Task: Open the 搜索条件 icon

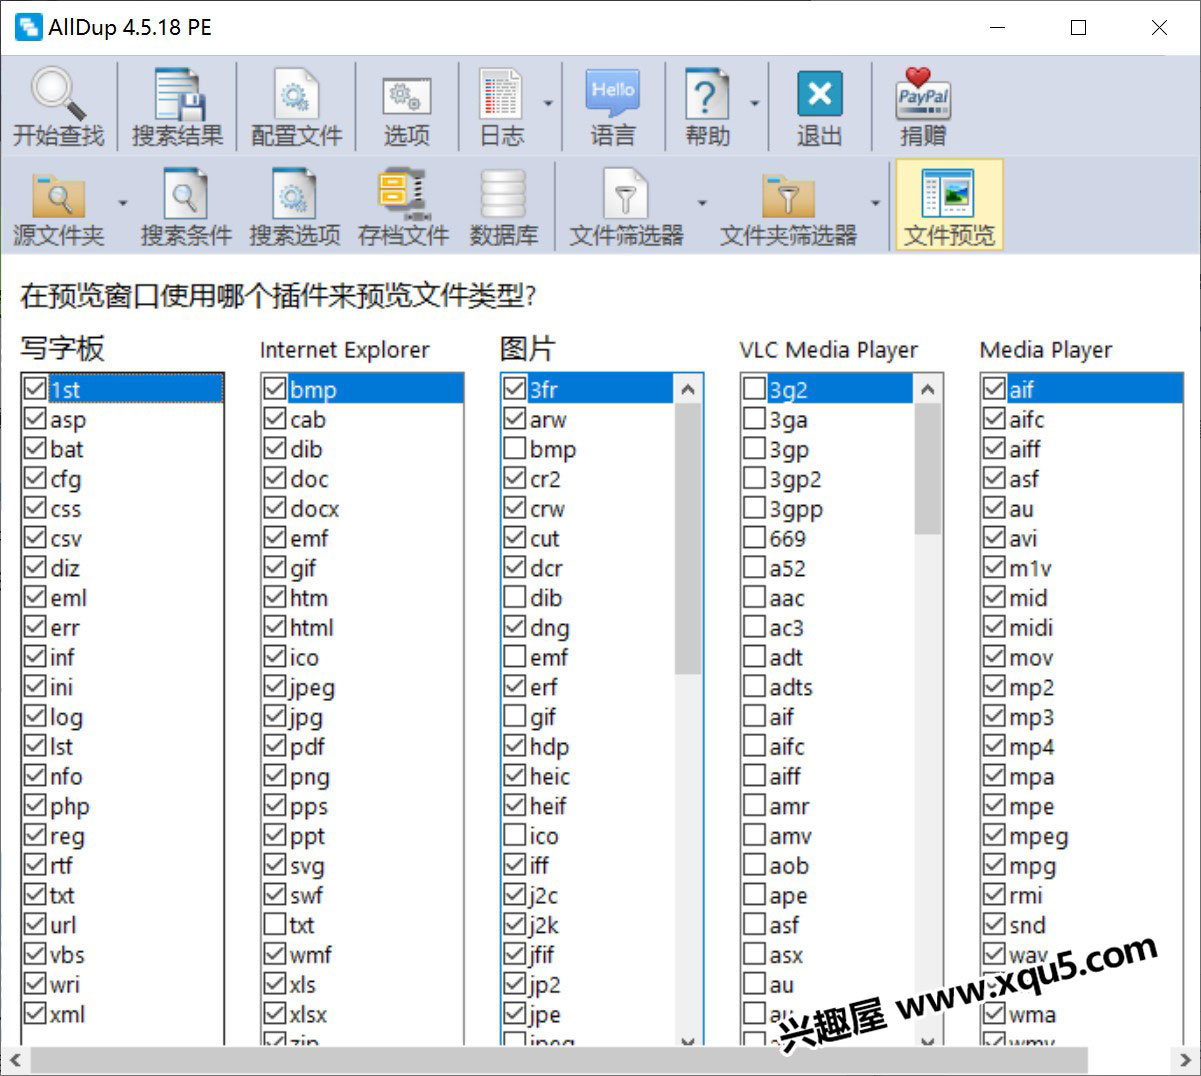Action: 185,194
